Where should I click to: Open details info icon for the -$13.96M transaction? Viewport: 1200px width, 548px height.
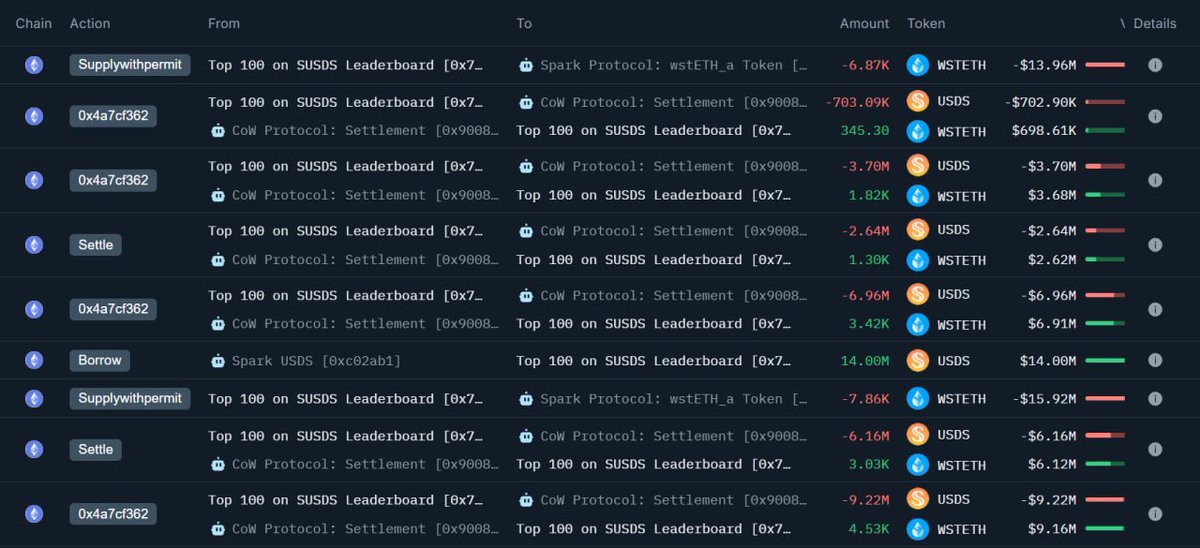[x=1155, y=65]
